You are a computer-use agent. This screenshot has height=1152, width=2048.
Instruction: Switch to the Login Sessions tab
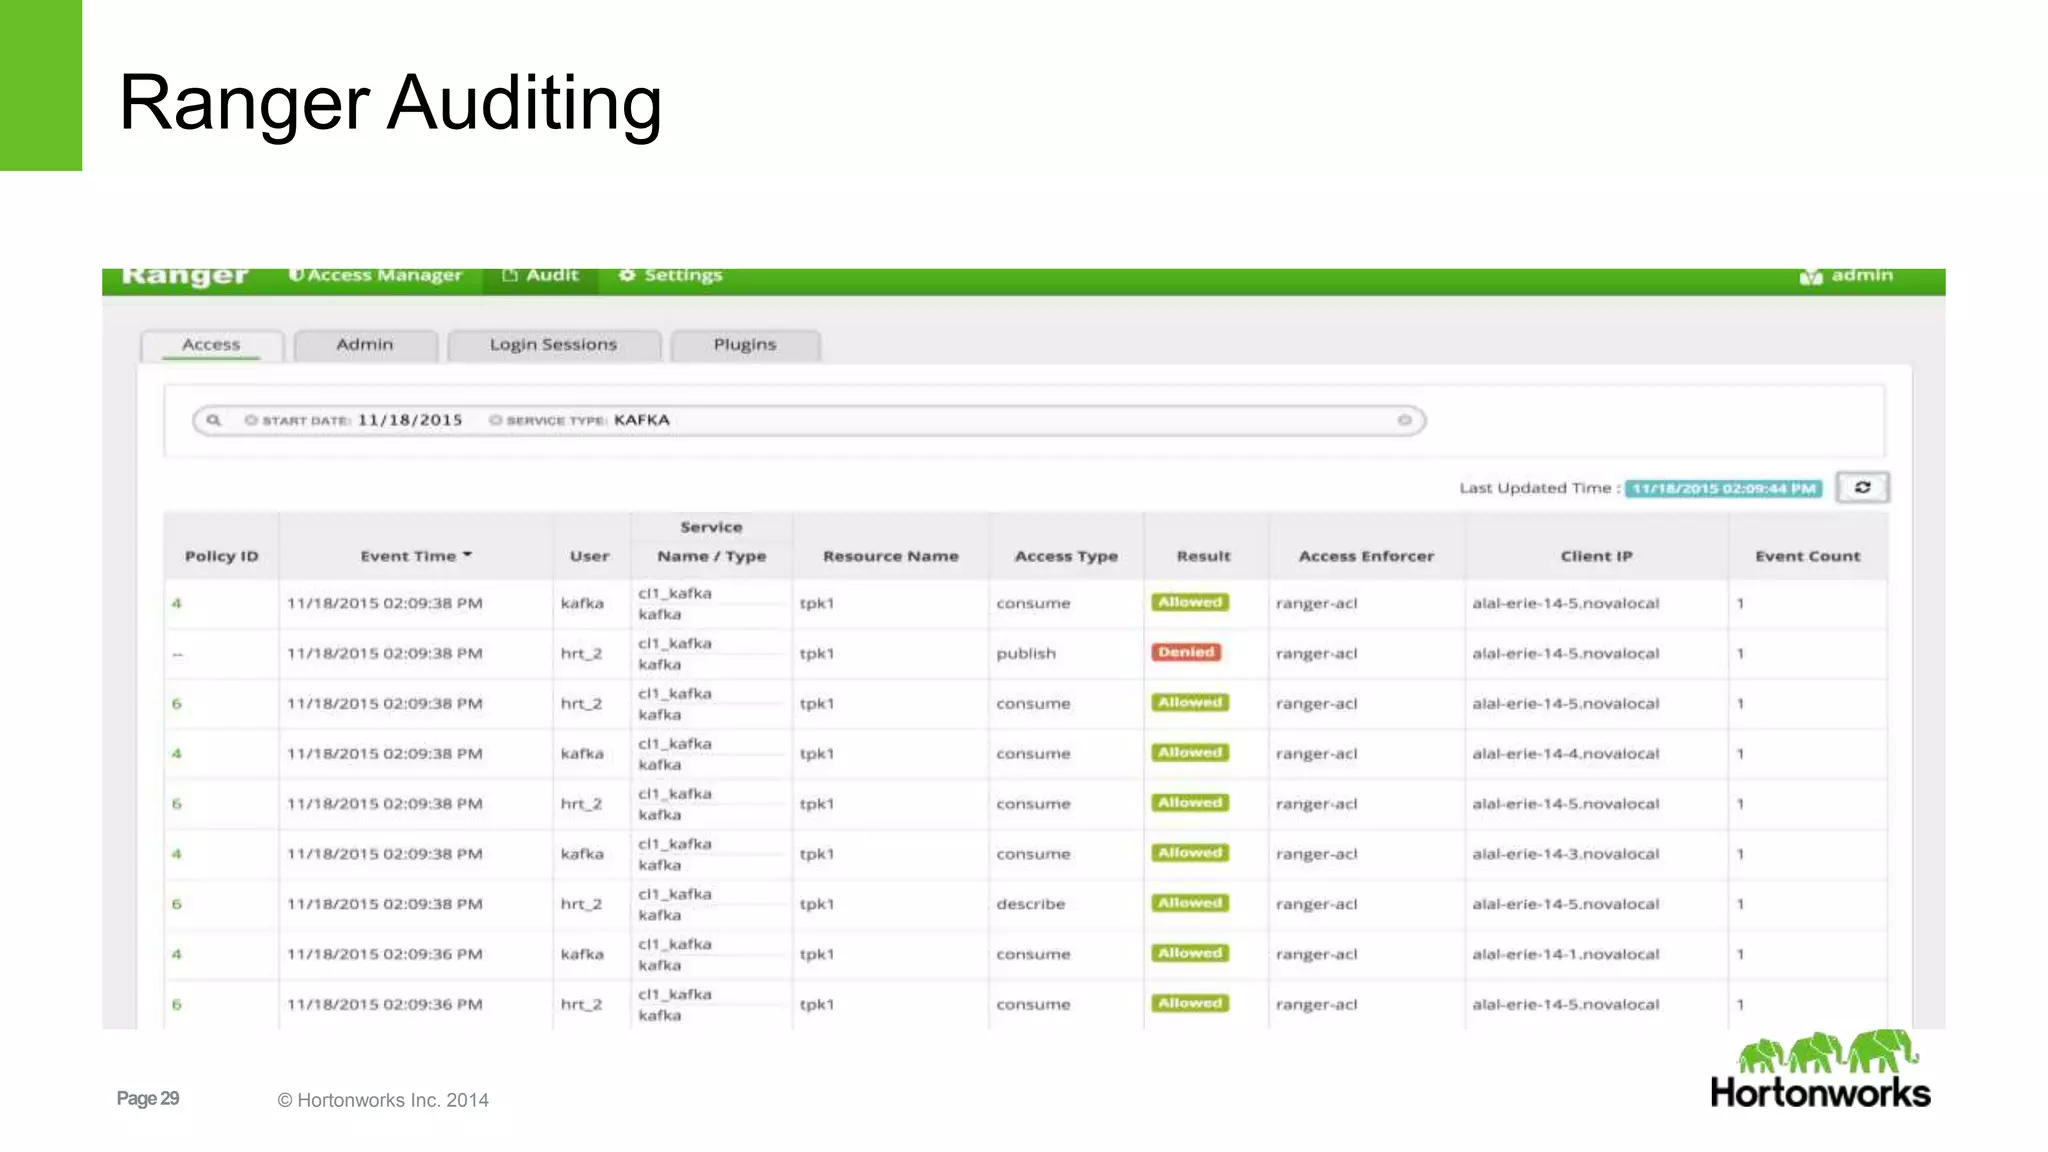(x=553, y=345)
